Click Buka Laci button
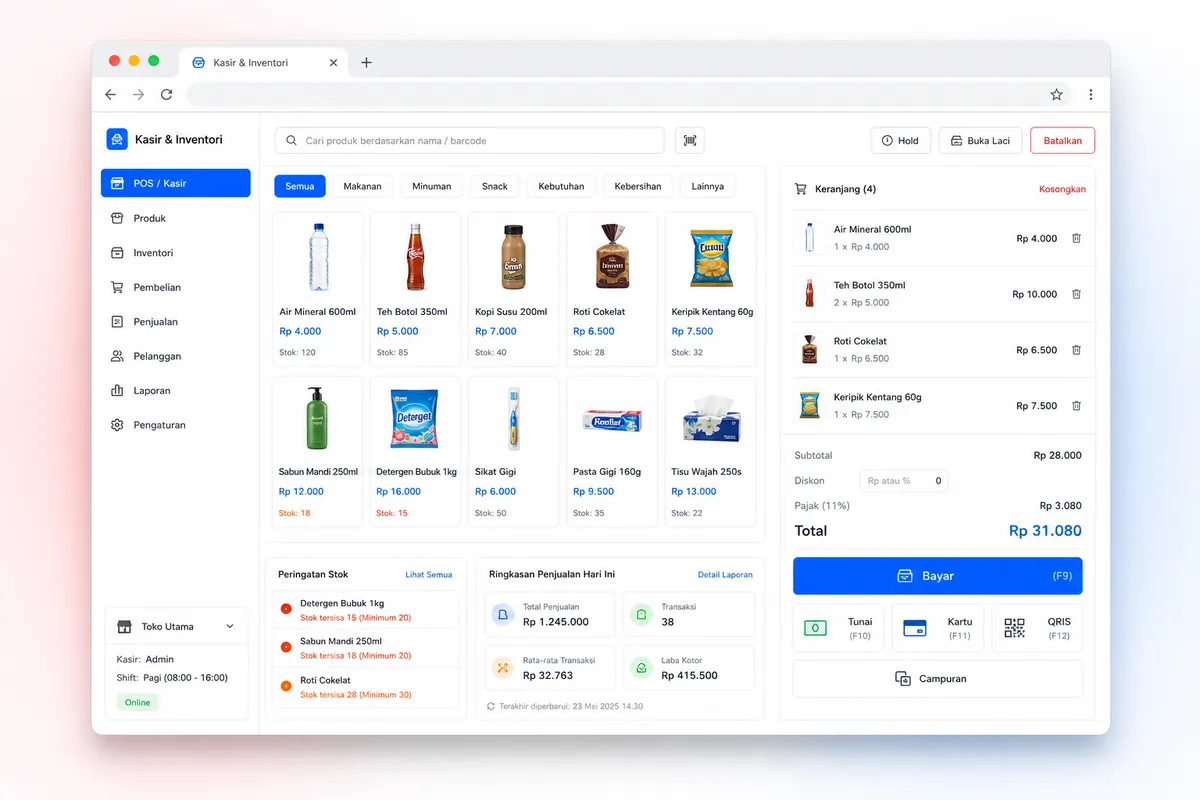The image size is (1200, 800). (x=981, y=141)
